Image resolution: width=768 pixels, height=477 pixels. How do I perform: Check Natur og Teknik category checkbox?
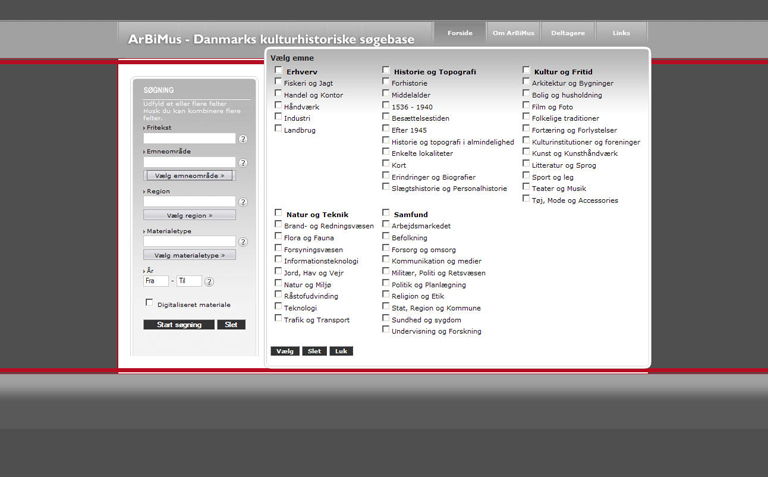click(x=278, y=213)
